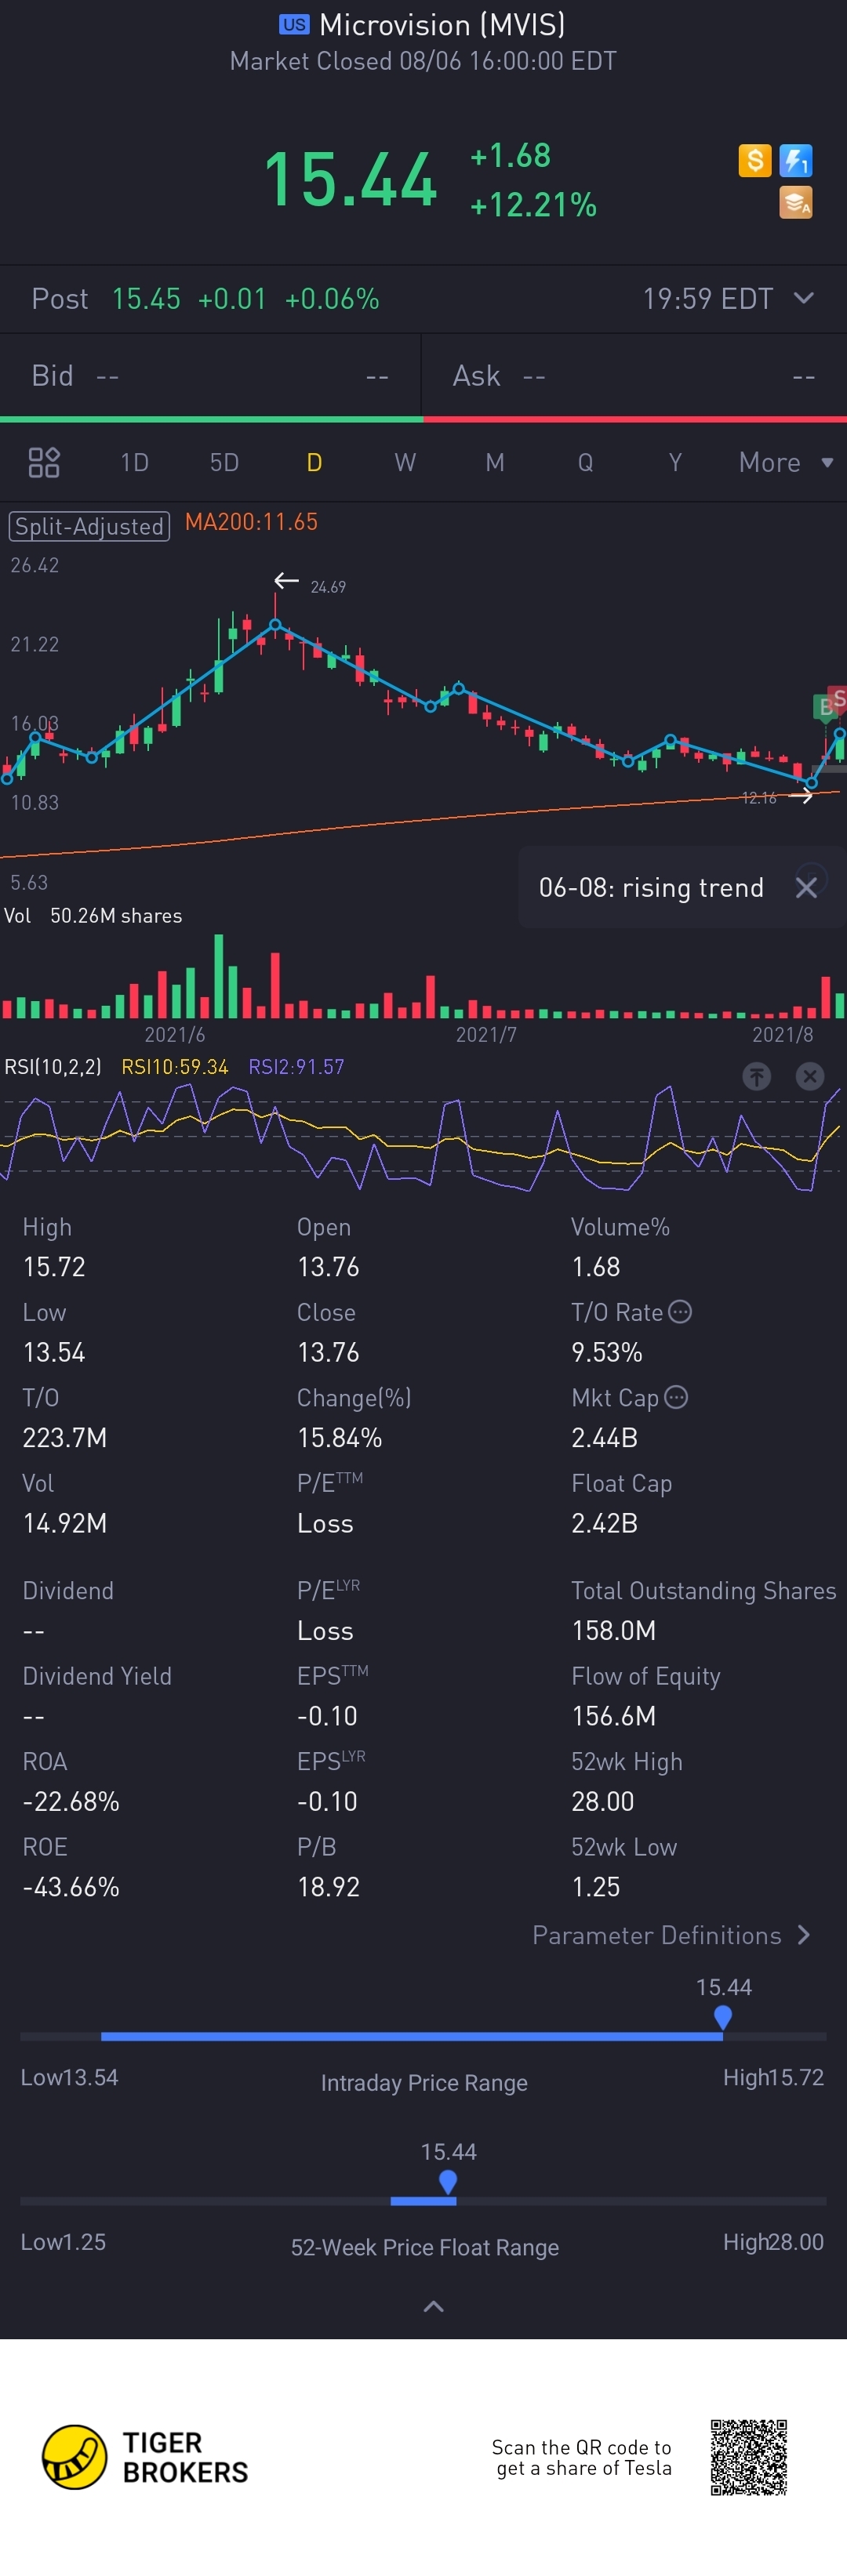
Task: Tap the Microvision (MVIS) title
Action: click(x=442, y=25)
